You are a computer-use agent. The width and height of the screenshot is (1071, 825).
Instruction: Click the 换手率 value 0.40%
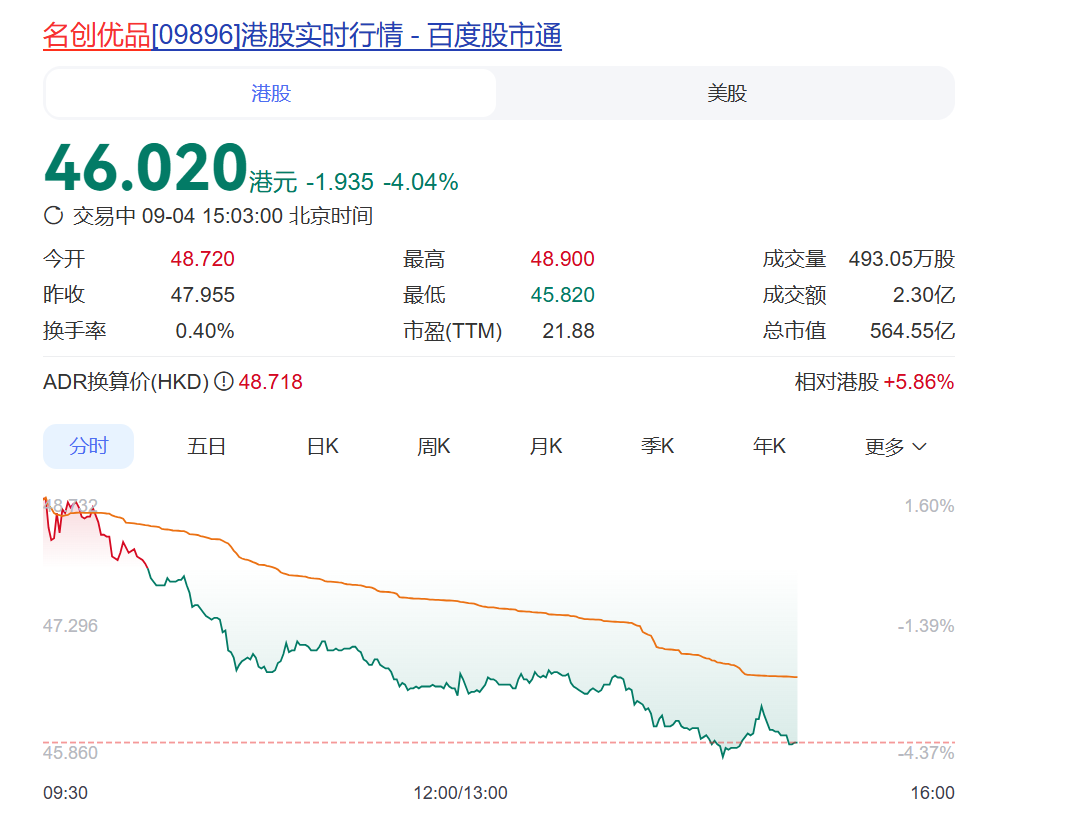(x=205, y=331)
